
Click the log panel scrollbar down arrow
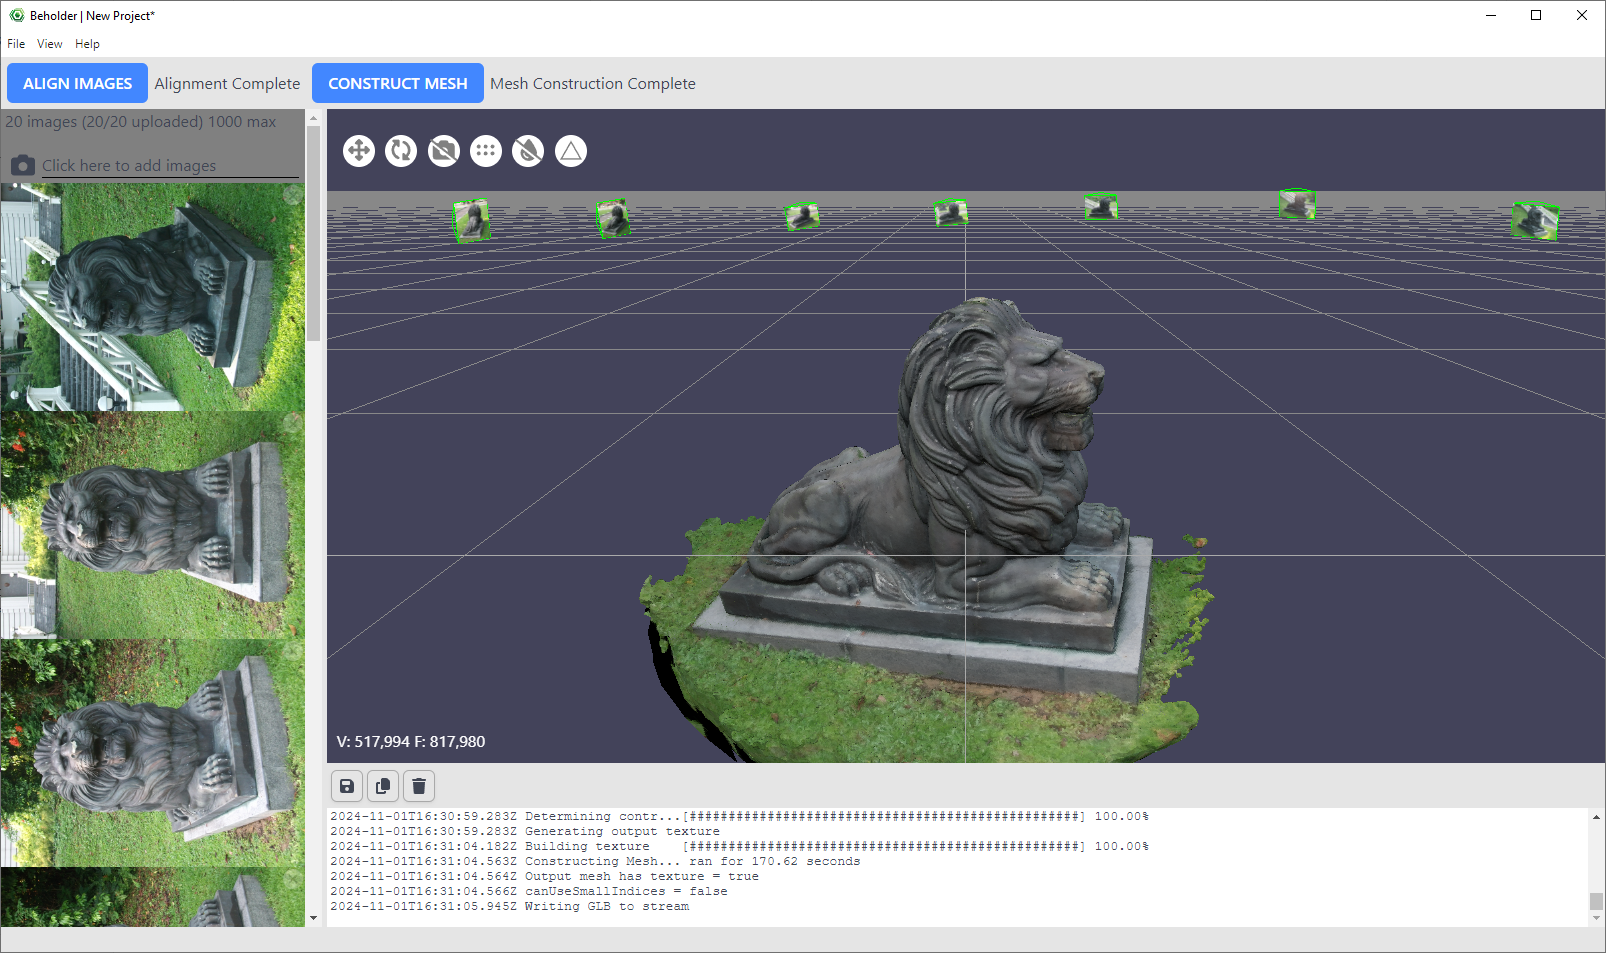tap(1596, 918)
